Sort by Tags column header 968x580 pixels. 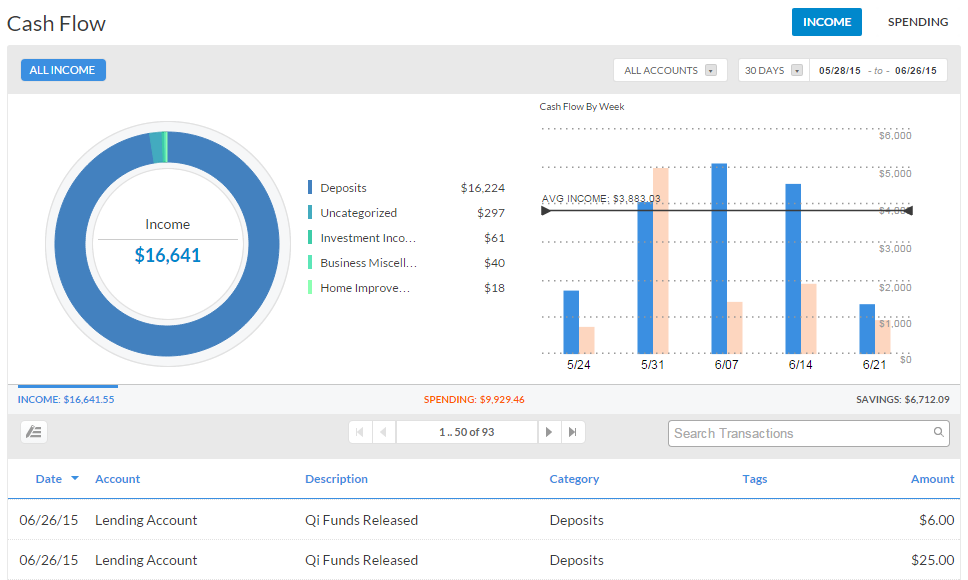click(x=754, y=479)
